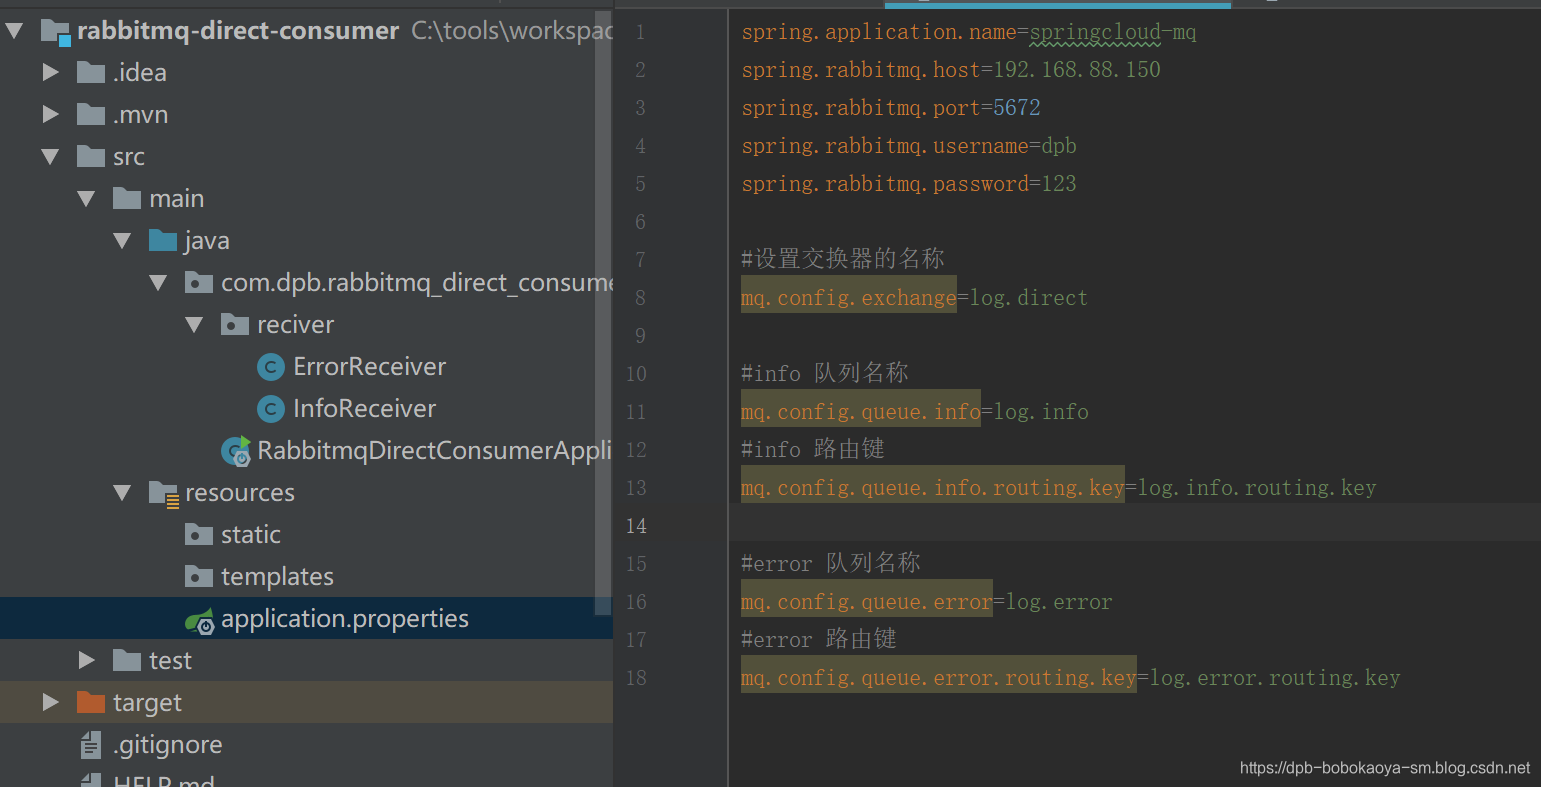
Task: Click line number 1 in the gutter
Action: pyautogui.click(x=640, y=32)
